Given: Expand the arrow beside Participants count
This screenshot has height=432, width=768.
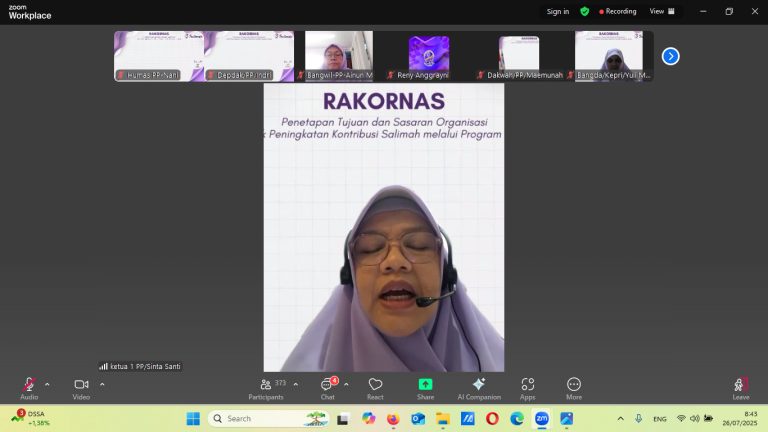Looking at the screenshot, I should pos(296,384).
